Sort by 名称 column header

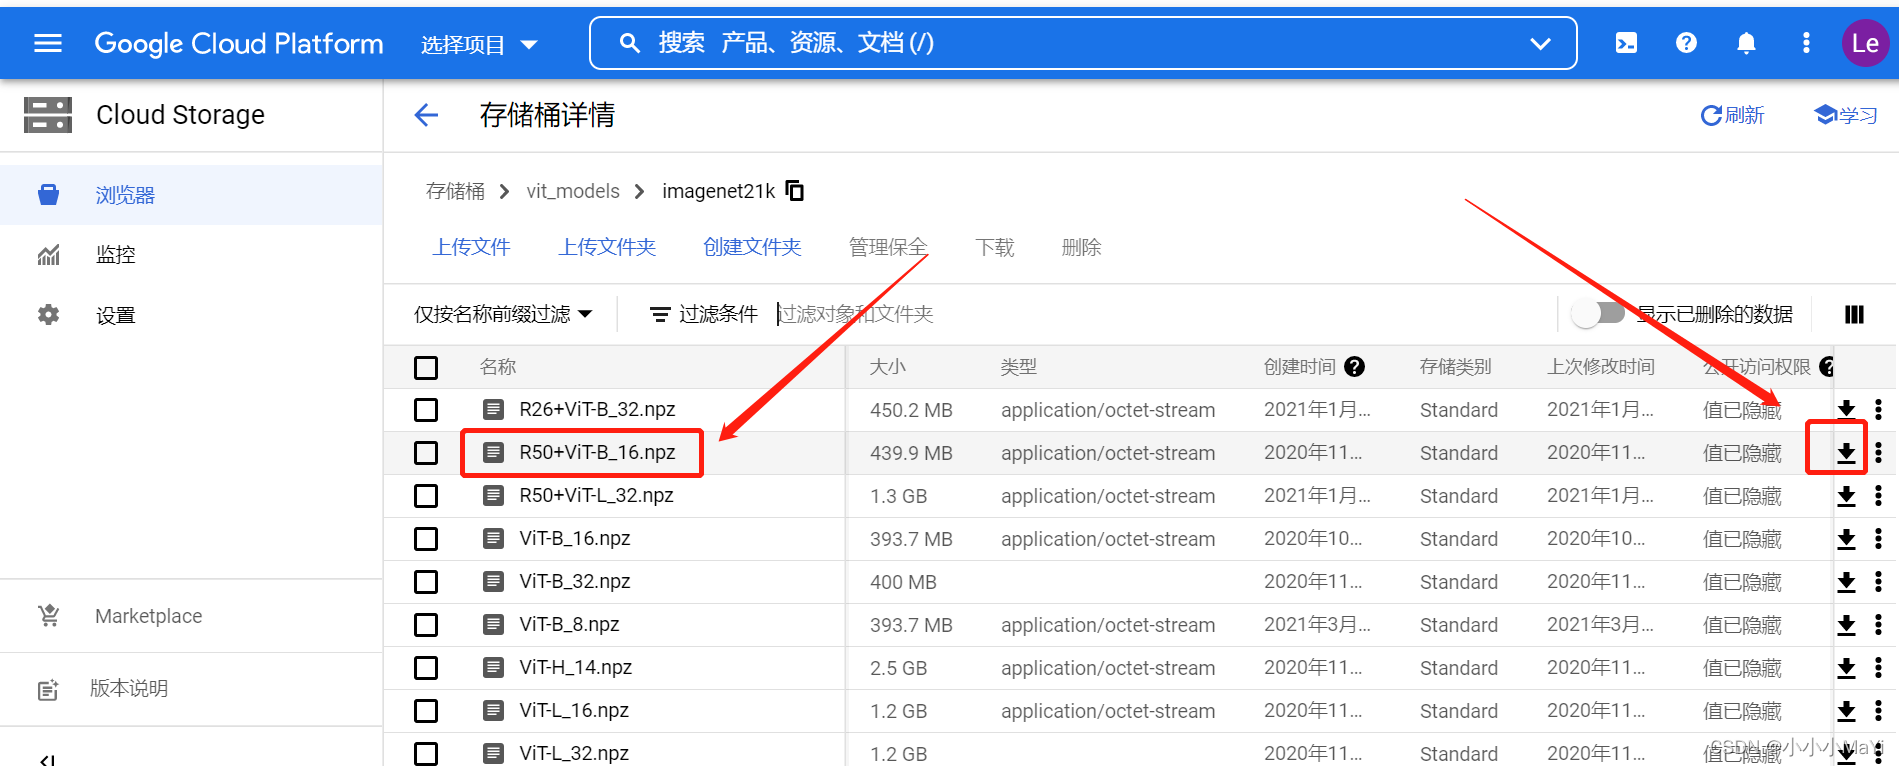click(x=498, y=367)
